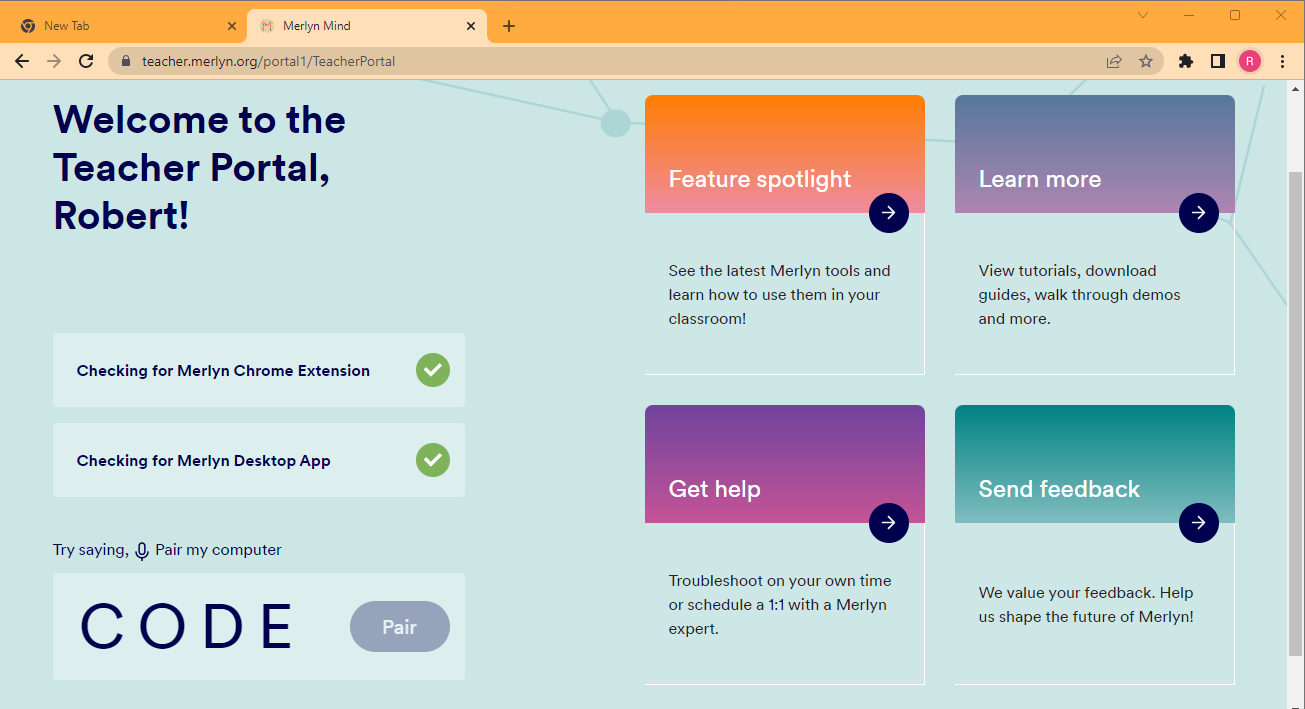Go forward with the browser forward arrow
The width and height of the screenshot is (1305, 709).
click(54, 61)
